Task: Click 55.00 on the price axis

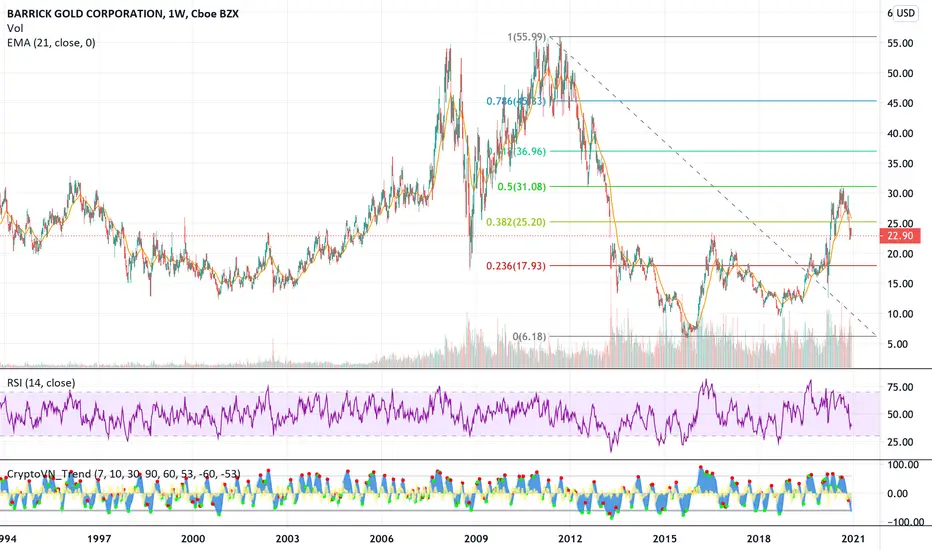Action: [900, 43]
